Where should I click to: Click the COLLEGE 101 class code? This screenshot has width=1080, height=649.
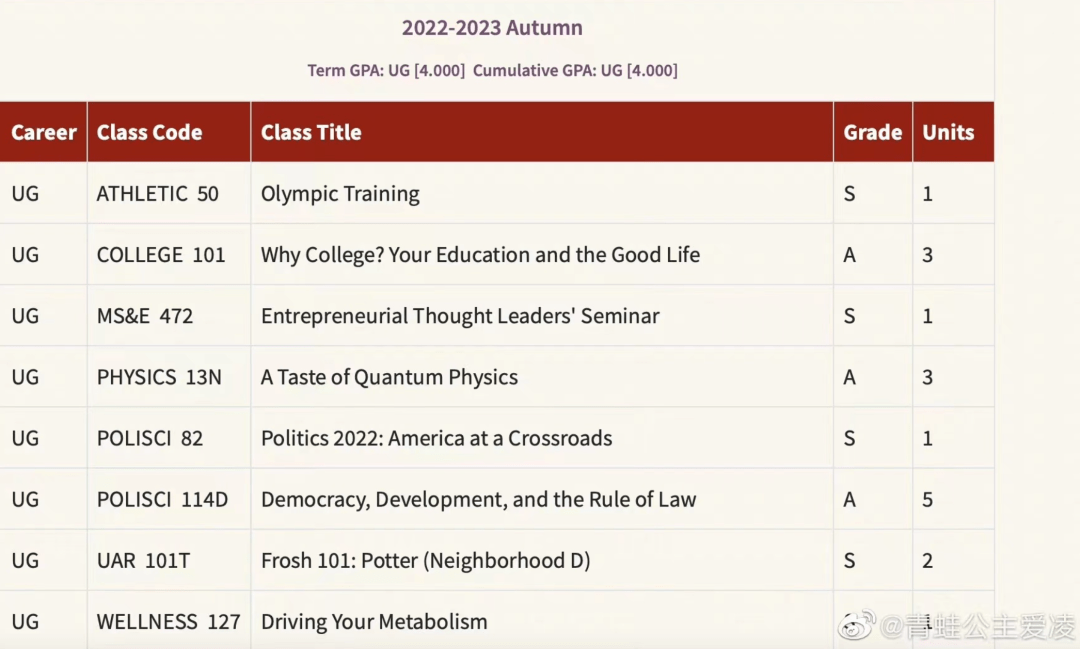click(161, 255)
